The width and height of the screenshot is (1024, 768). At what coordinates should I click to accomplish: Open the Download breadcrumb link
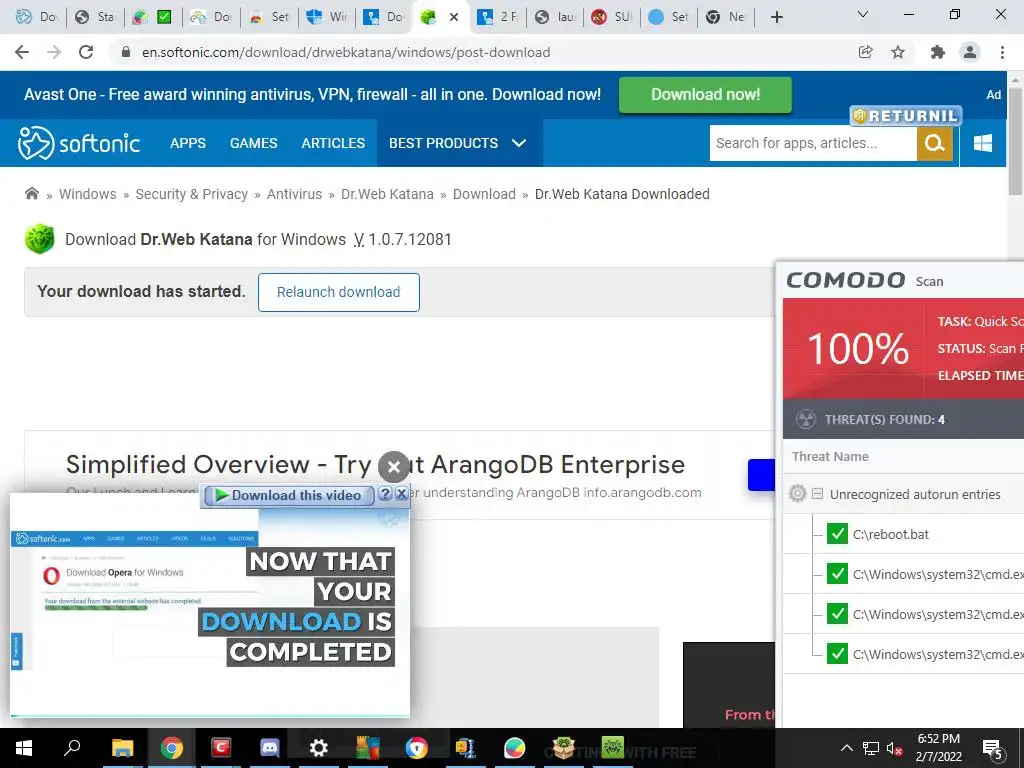[484, 194]
